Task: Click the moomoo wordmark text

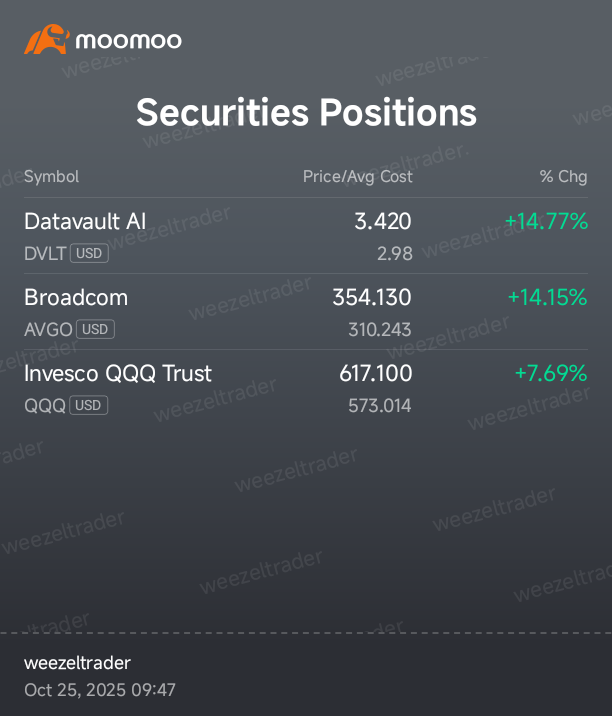Action: 128,41
